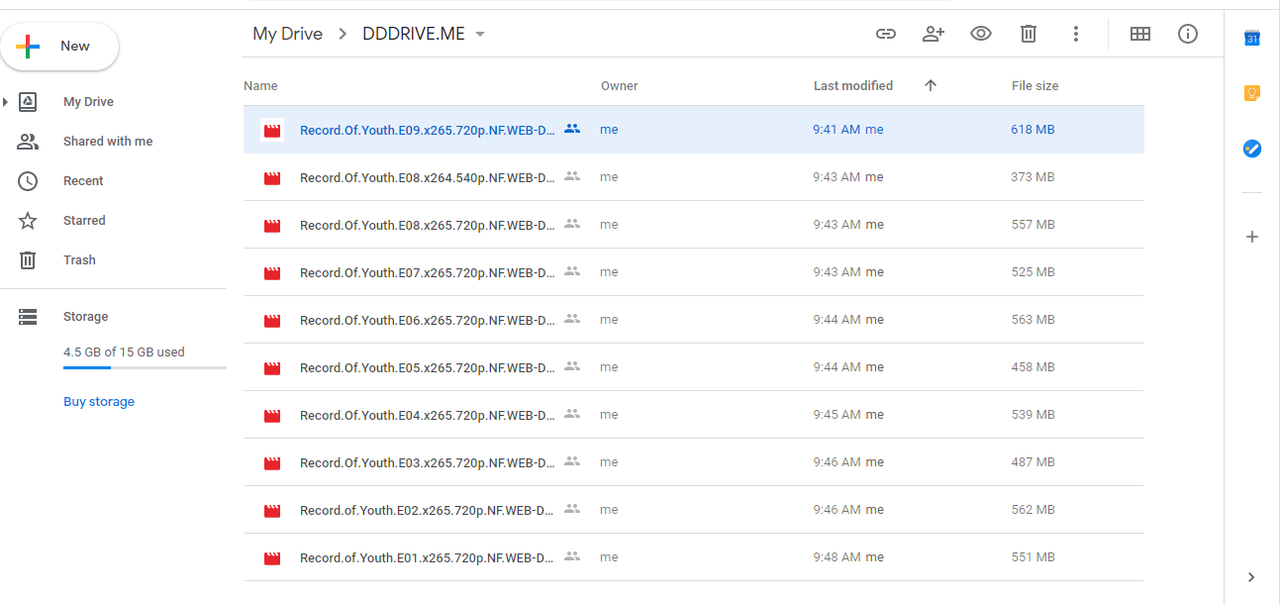The width and height of the screenshot is (1280, 605).
Task: Select file Record.Of.Youth.E05.x265.720p
Action: coord(693,367)
